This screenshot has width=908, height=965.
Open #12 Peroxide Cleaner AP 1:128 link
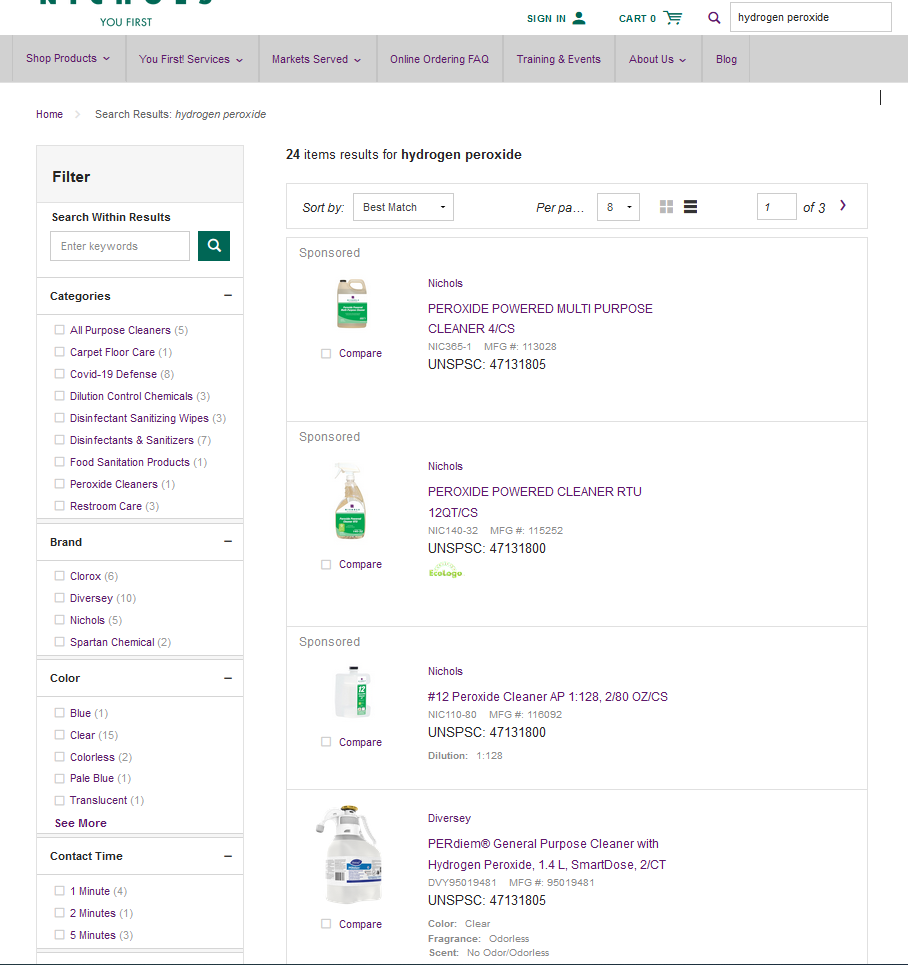547,696
